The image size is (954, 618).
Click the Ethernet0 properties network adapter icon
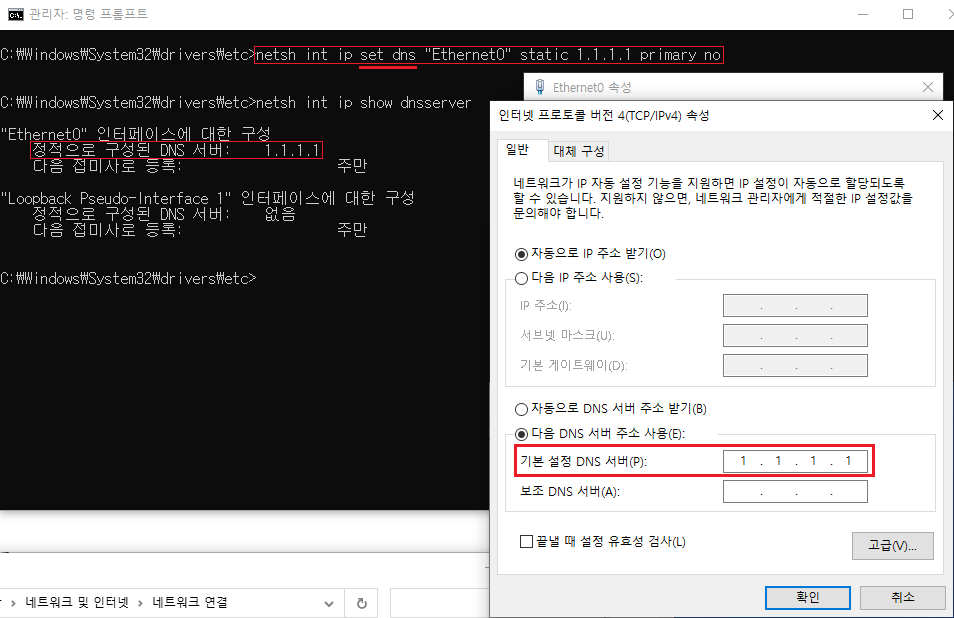point(540,87)
